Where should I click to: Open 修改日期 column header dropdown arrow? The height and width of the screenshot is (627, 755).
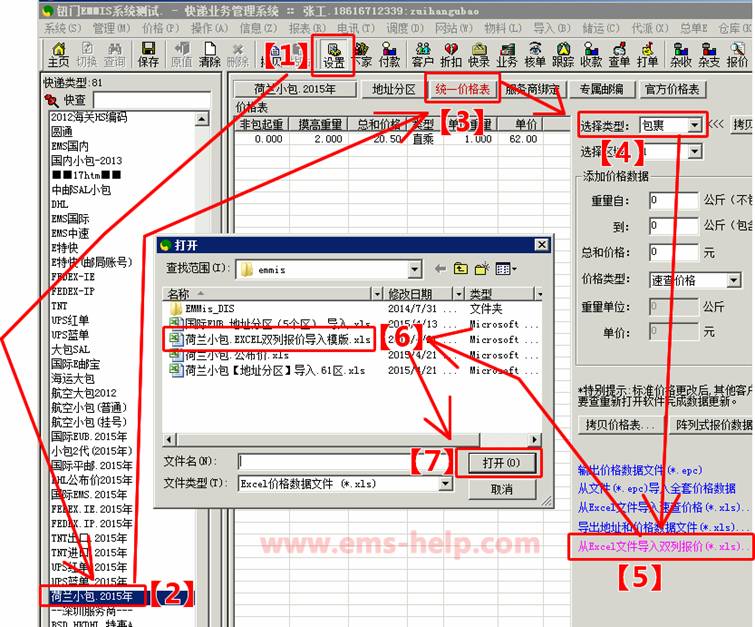pos(459,293)
